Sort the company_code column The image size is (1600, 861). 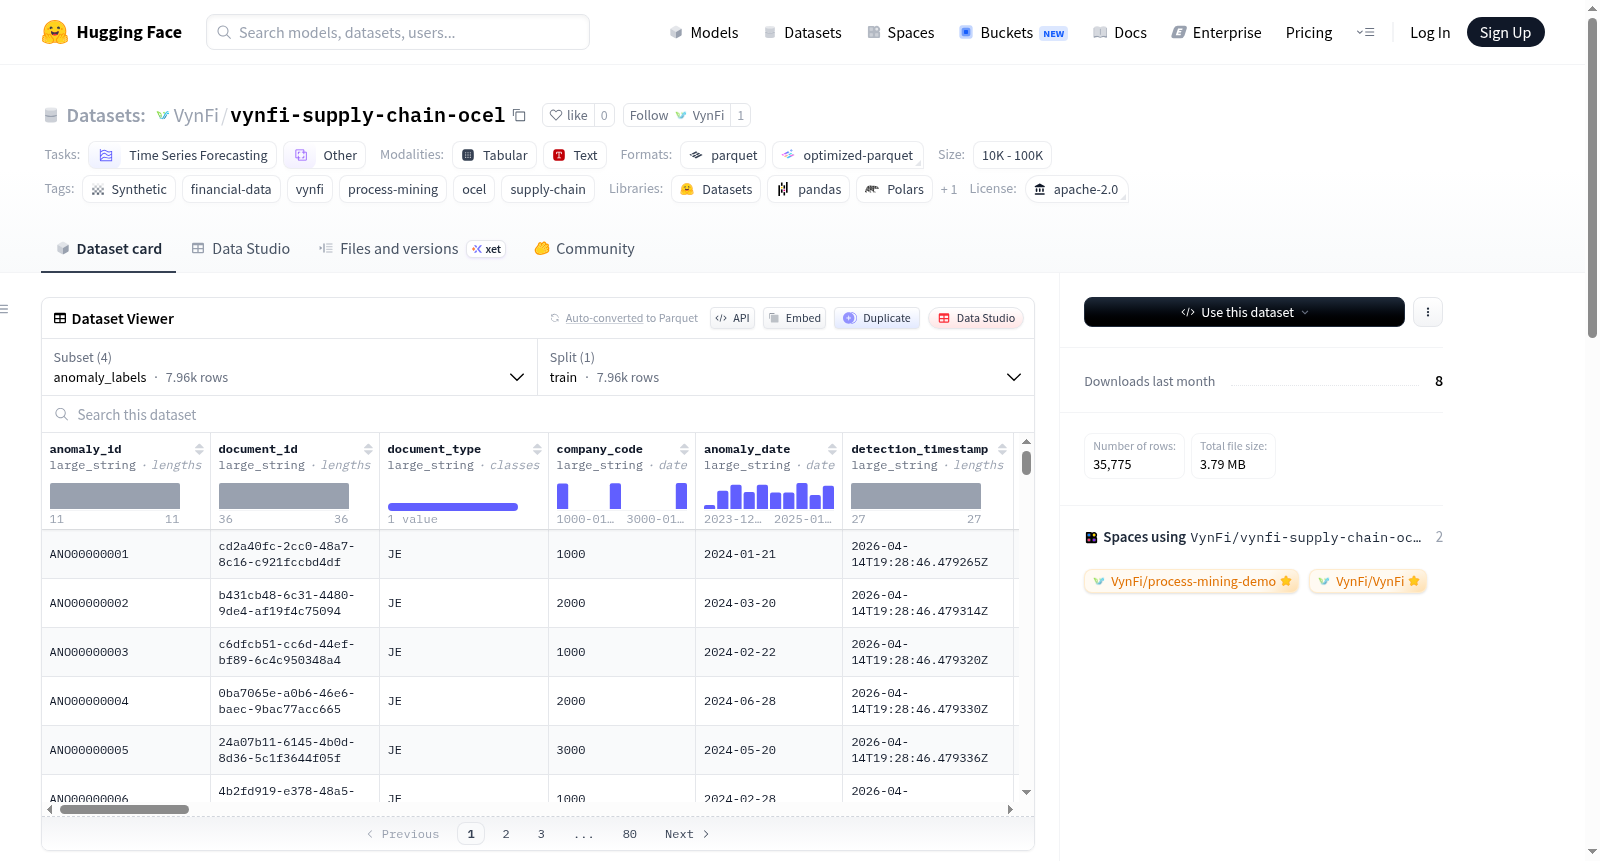684,449
